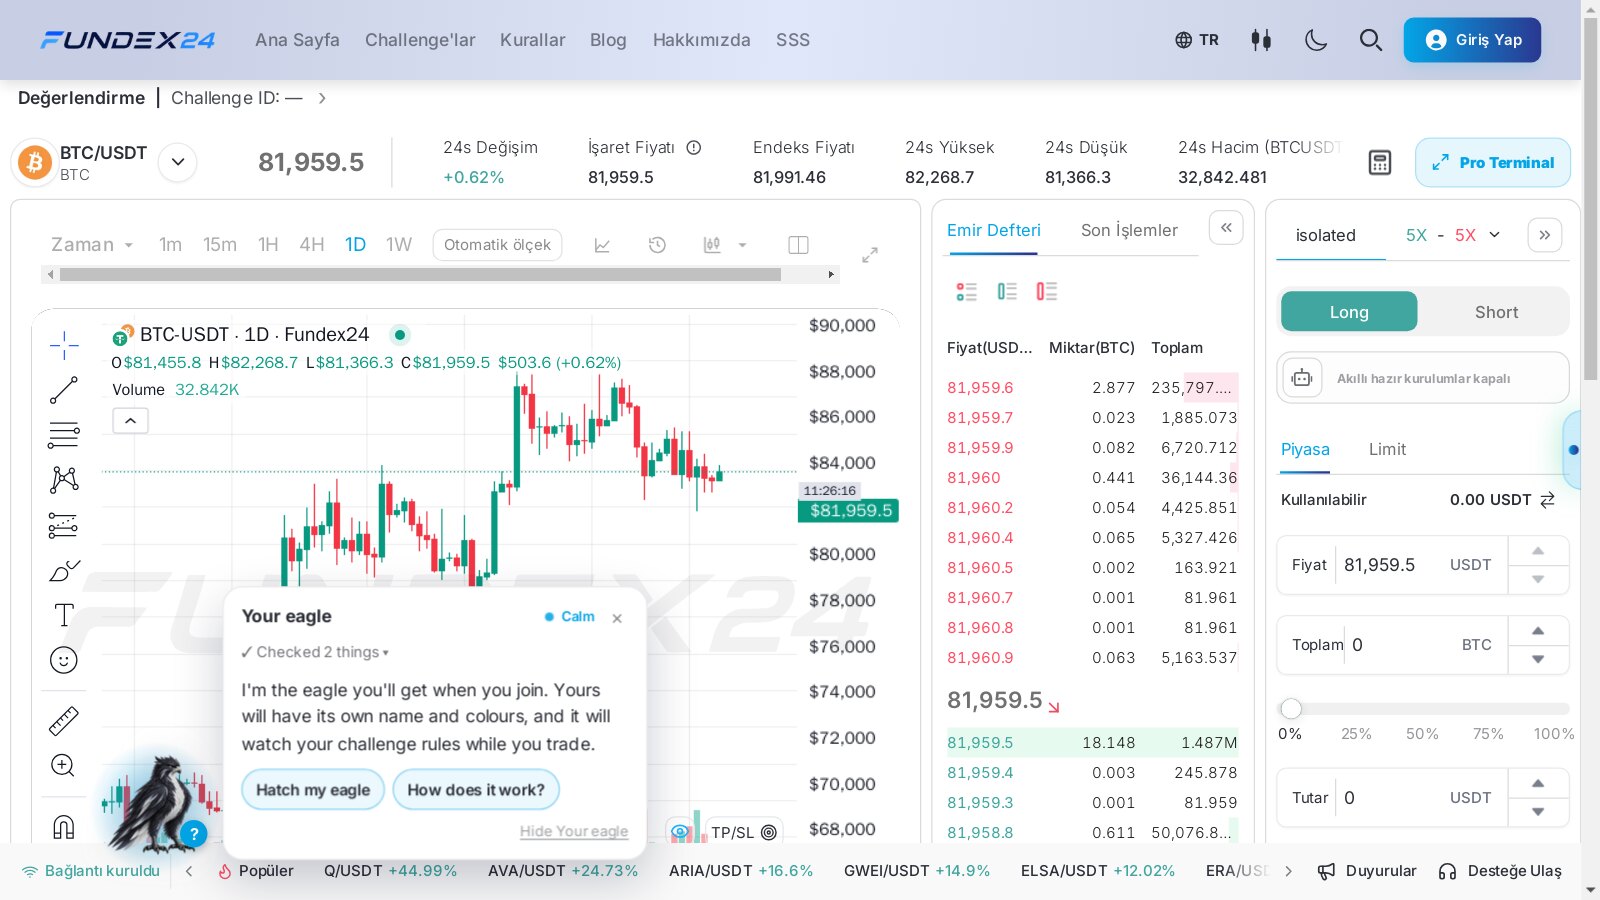Screen dimensions: 1600x900
Task: Open the forecasting and measurement tool
Action: click(64, 525)
